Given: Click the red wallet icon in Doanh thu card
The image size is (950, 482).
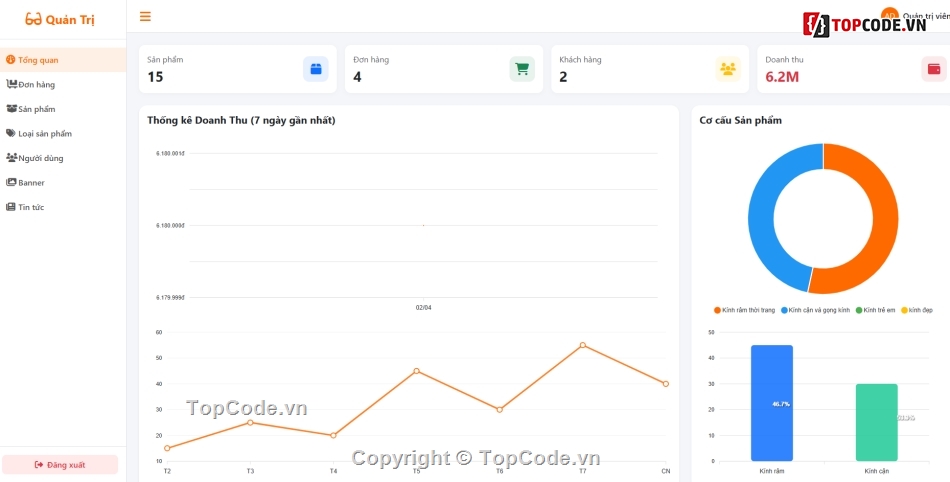Looking at the screenshot, I should pyautogui.click(x=934, y=69).
